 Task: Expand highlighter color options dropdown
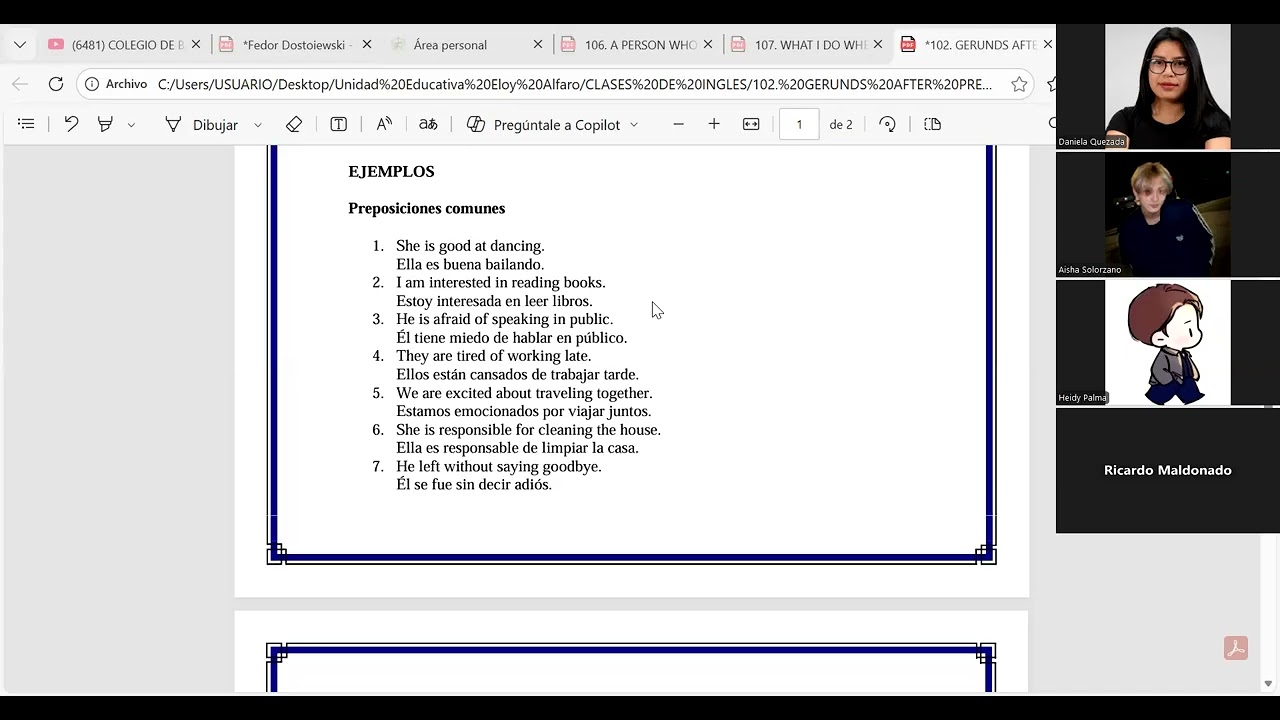click(x=131, y=125)
